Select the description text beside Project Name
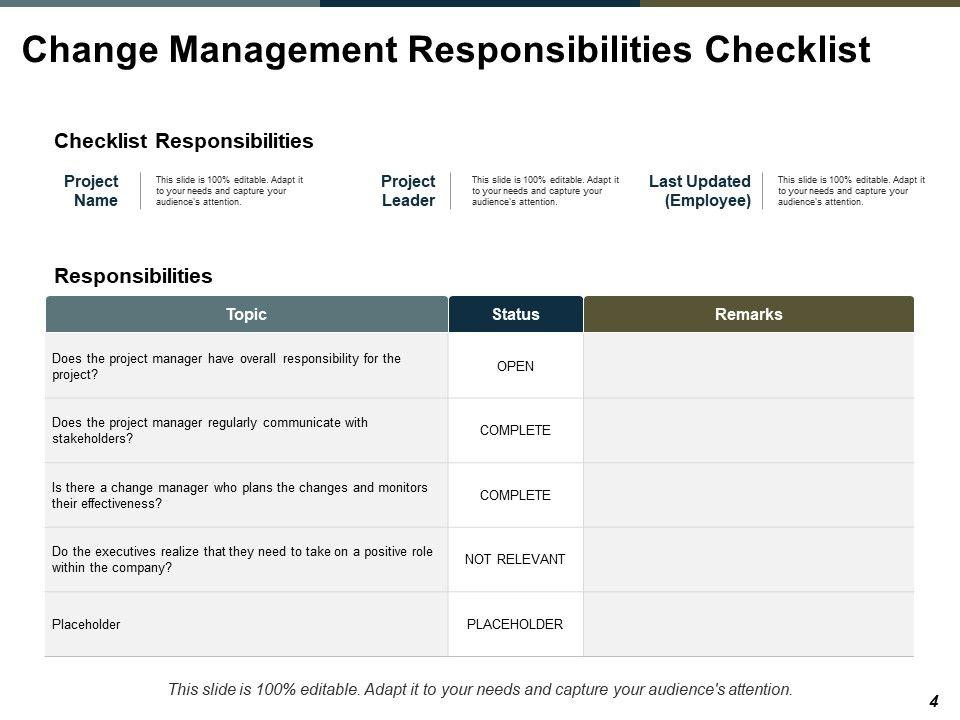The width and height of the screenshot is (960, 720). 229,190
